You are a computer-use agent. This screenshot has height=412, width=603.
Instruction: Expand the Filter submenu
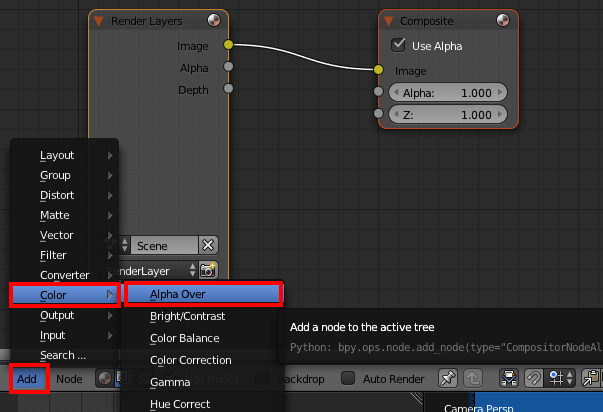(x=64, y=255)
